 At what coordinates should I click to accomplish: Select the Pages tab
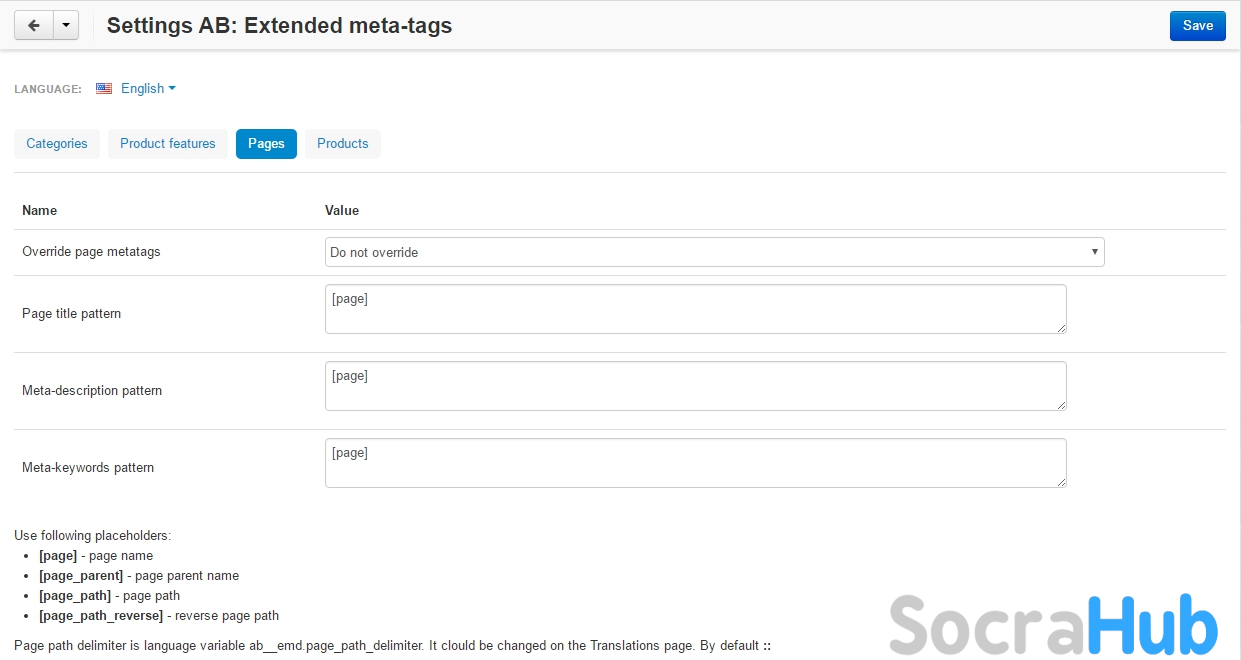[266, 144]
